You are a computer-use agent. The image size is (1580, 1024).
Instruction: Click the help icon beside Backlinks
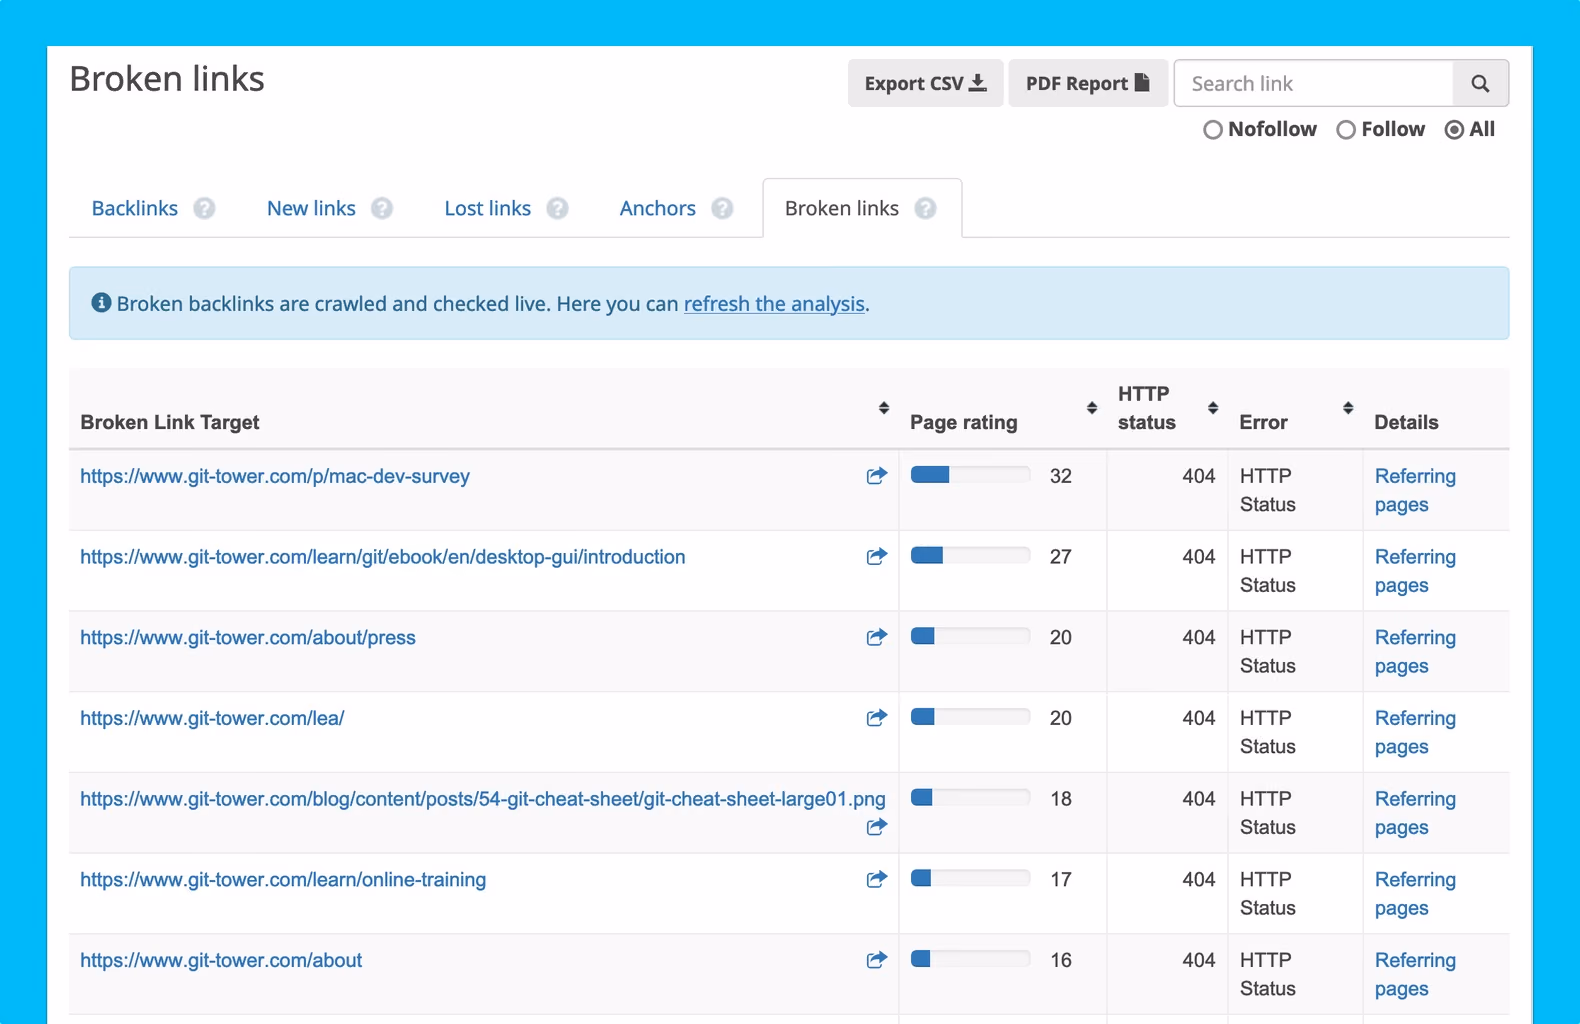(x=204, y=208)
